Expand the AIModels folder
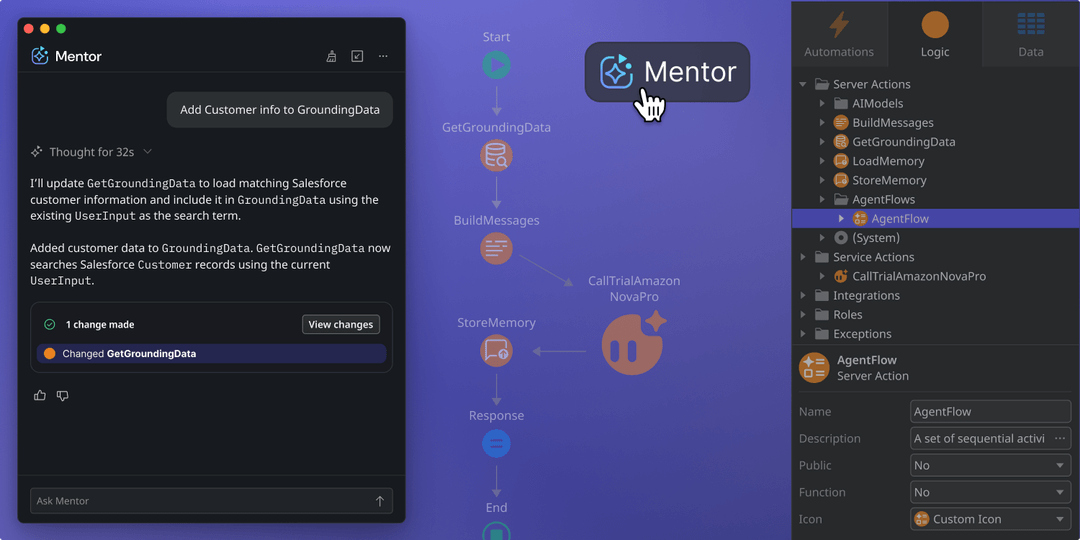 pyautogui.click(x=822, y=103)
